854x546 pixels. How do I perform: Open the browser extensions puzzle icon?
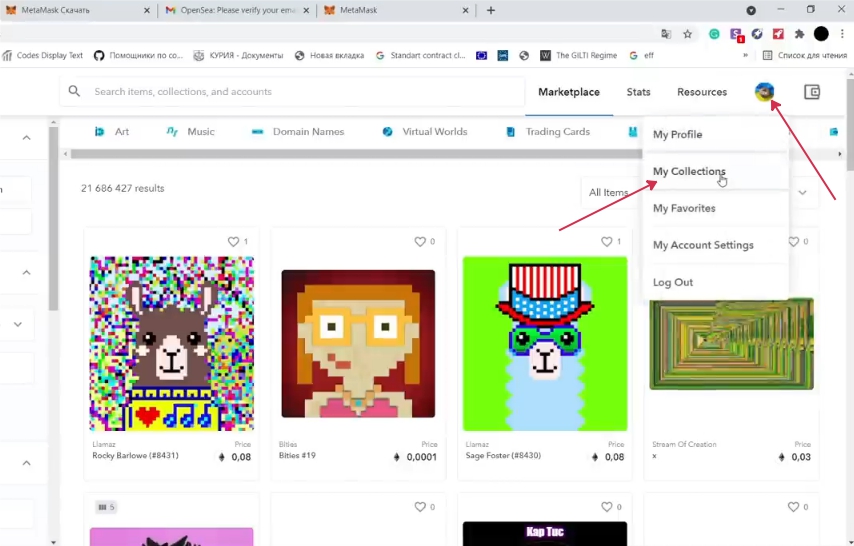pos(799,34)
